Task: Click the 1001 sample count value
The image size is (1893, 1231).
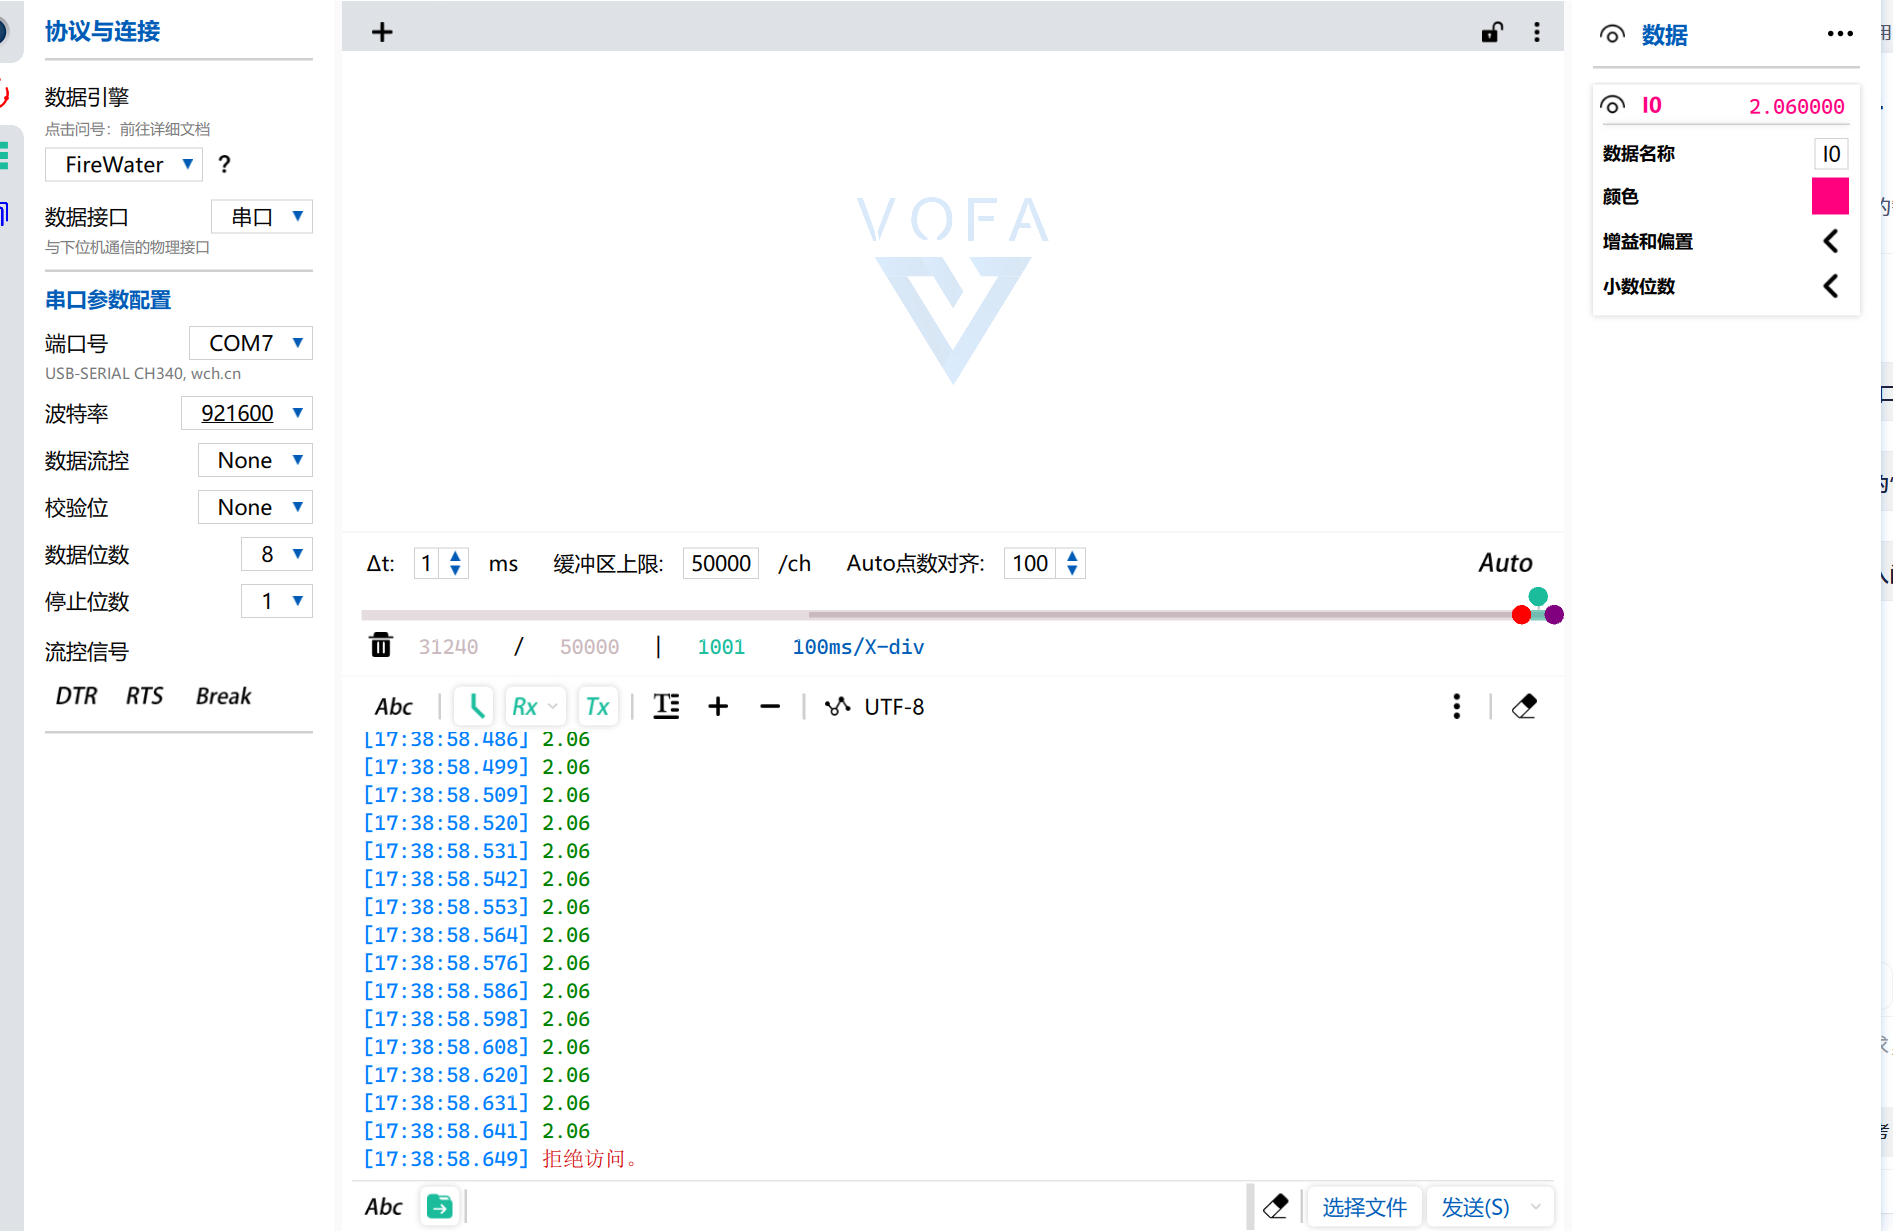Action: pyautogui.click(x=721, y=647)
